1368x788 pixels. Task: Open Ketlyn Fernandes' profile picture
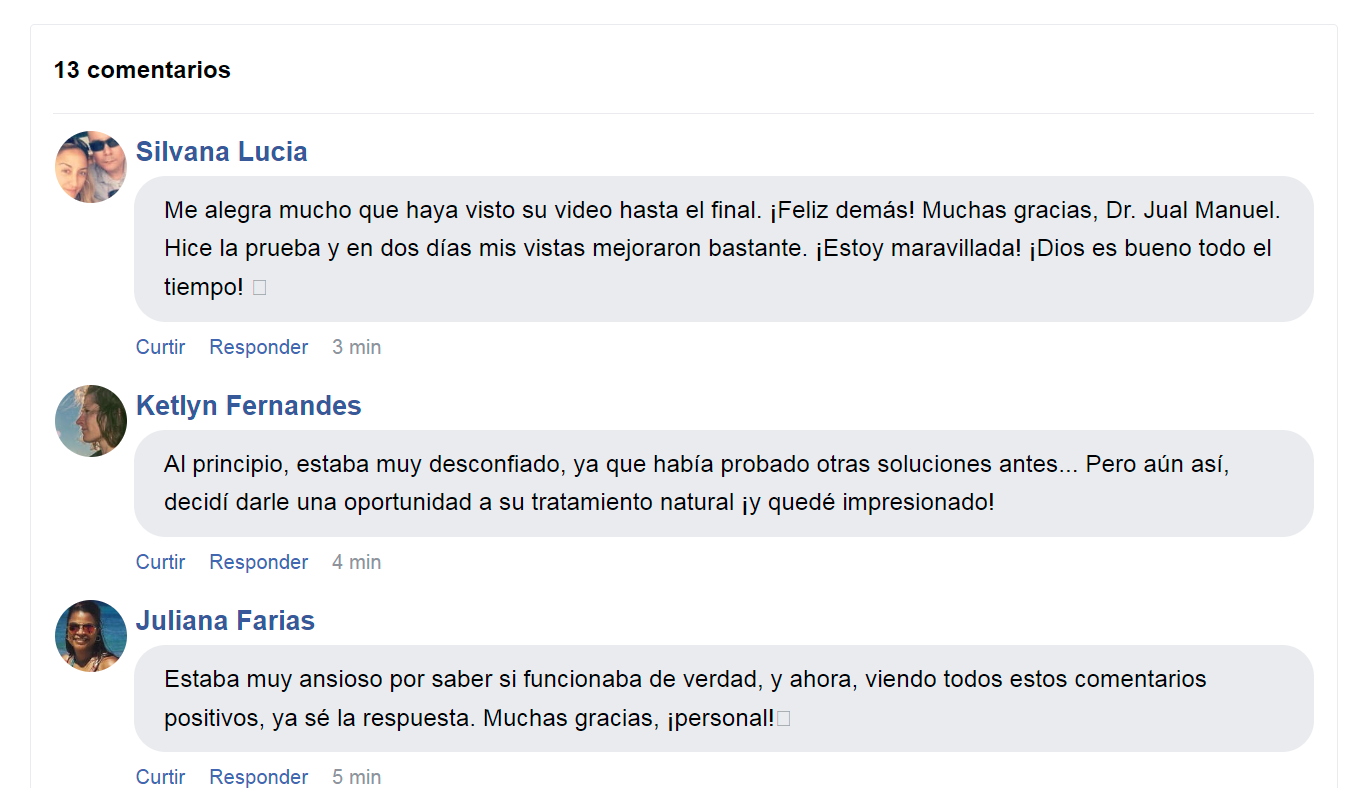pos(91,421)
